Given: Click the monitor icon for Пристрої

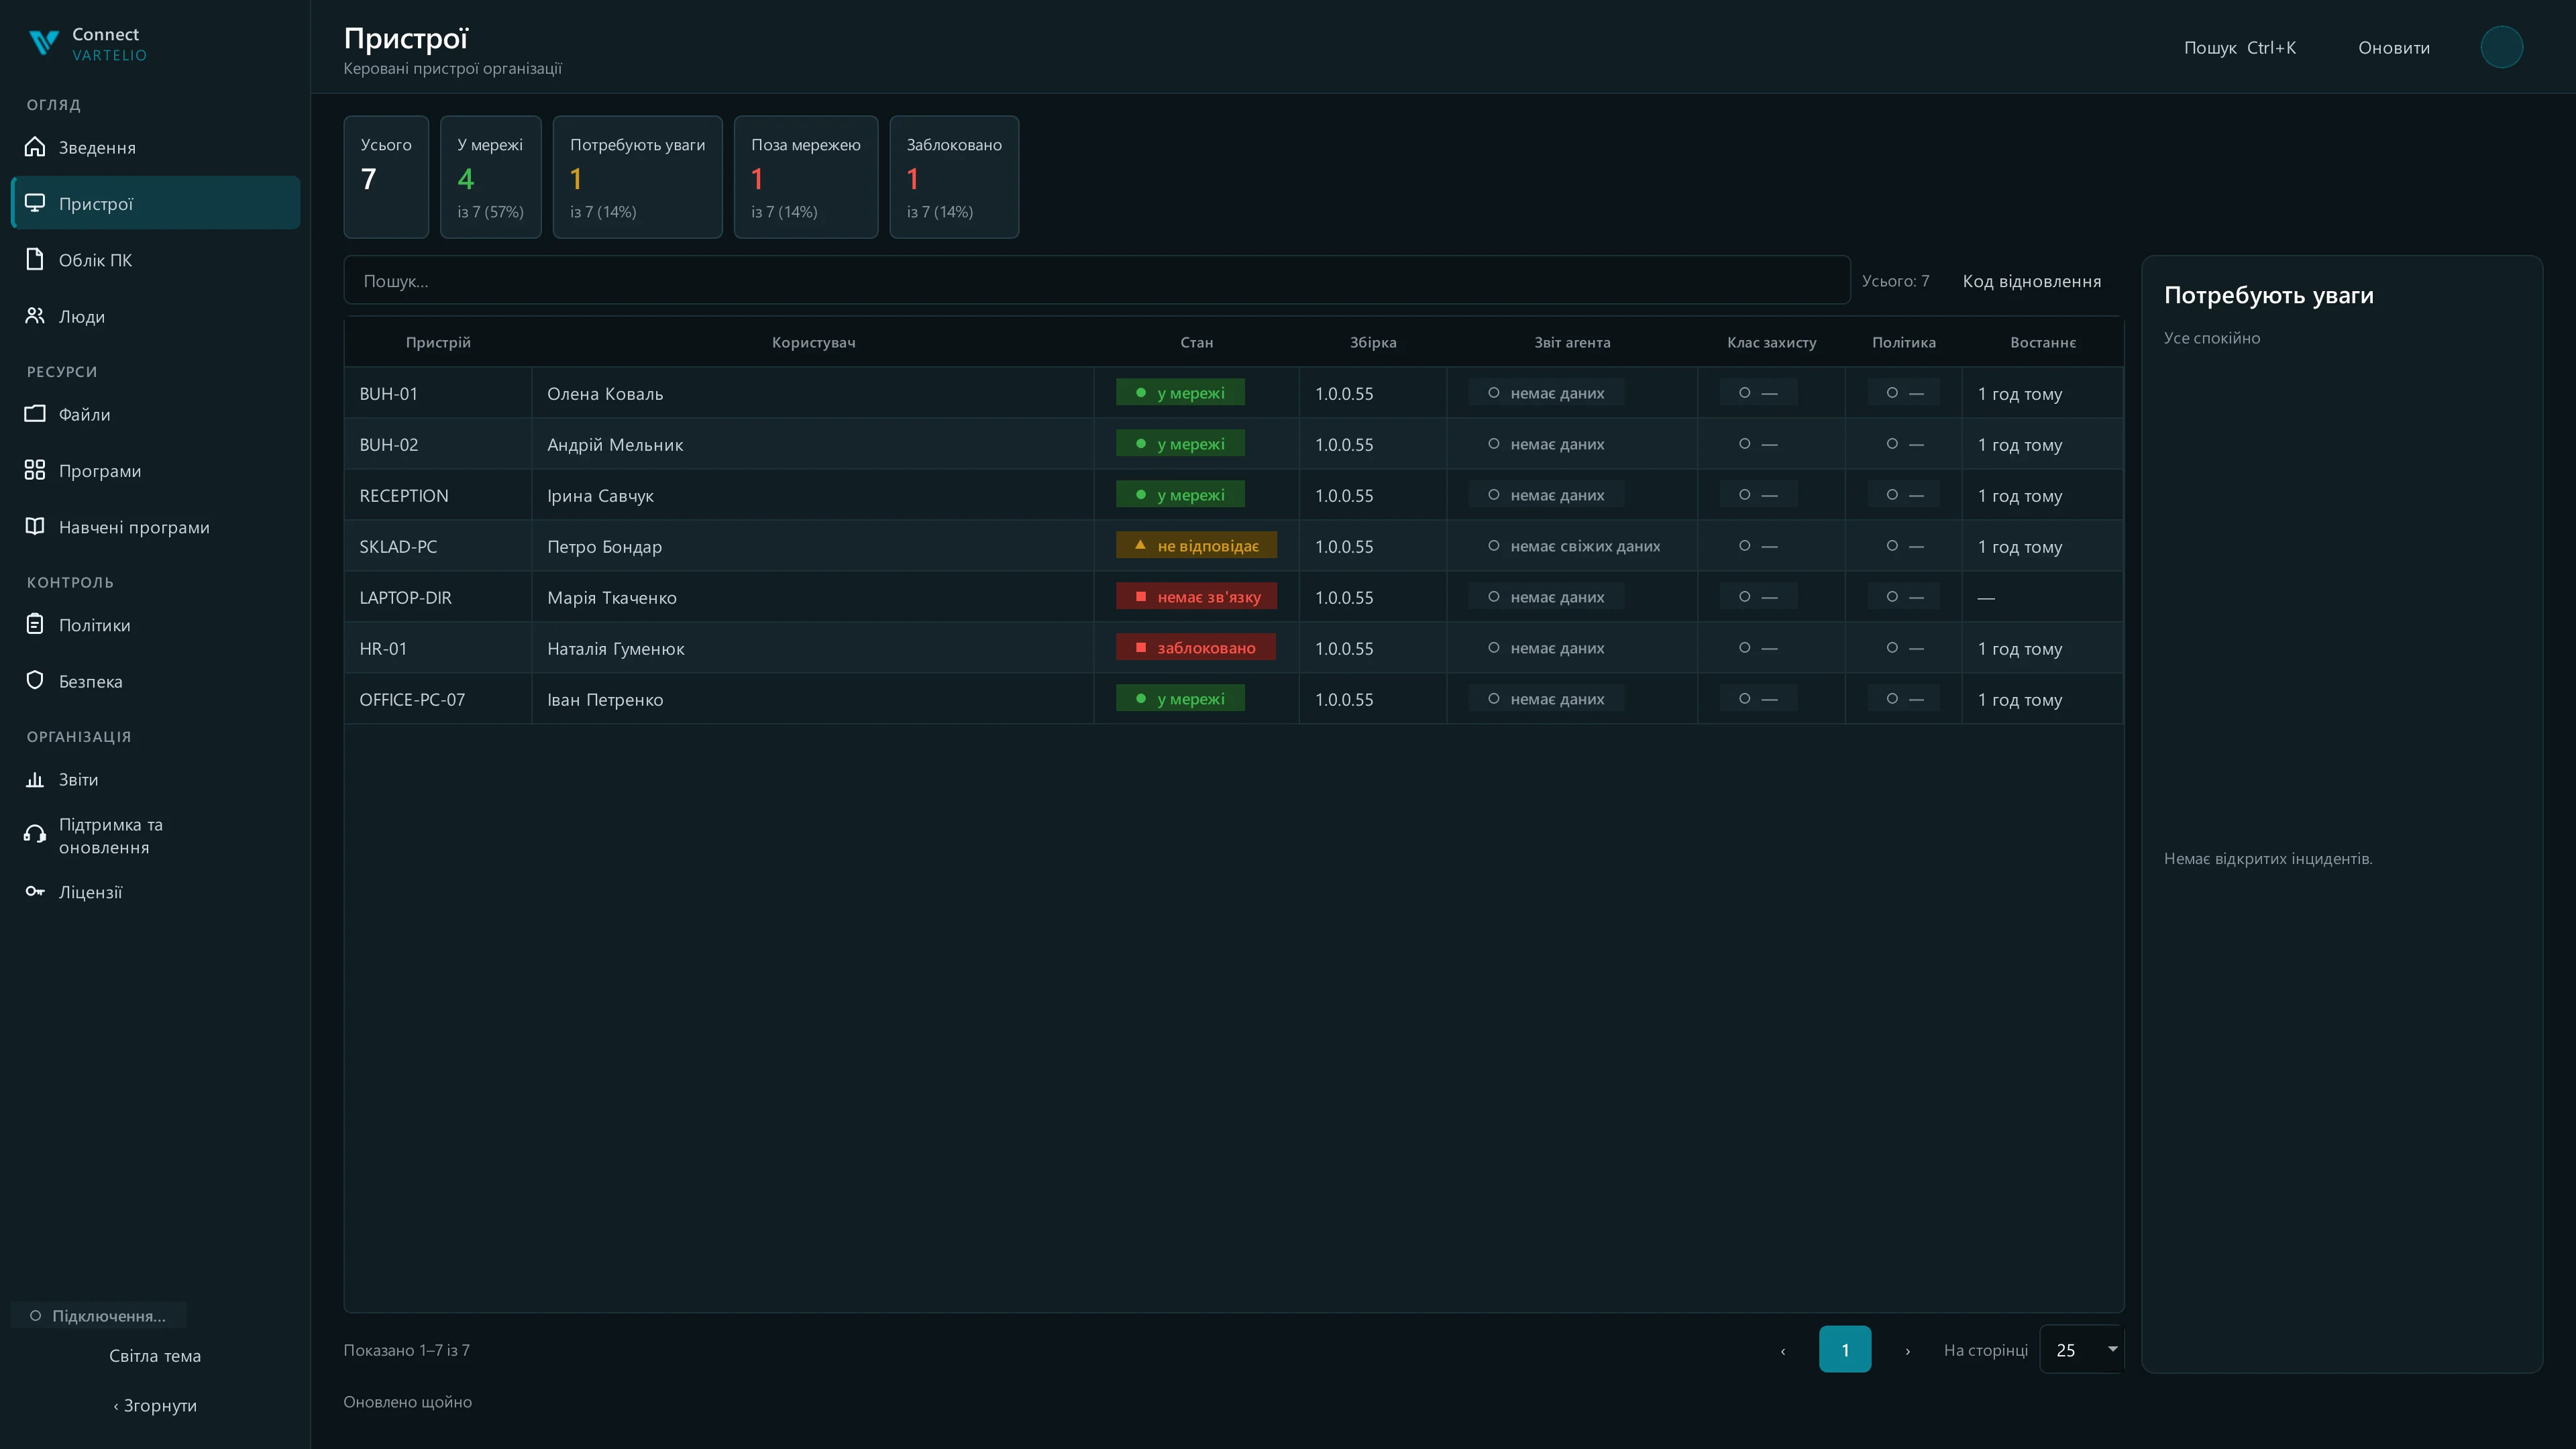Looking at the screenshot, I should 35,203.
